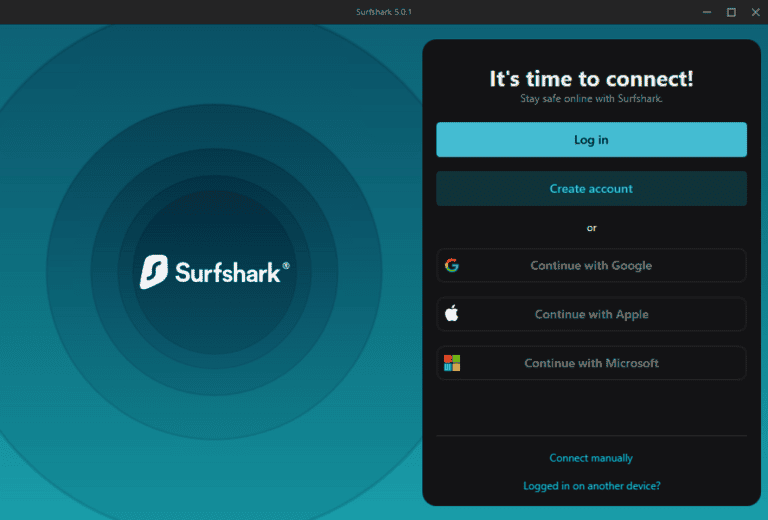This screenshot has height=520, width=768.
Task: Select the Create account button
Action: pos(591,189)
